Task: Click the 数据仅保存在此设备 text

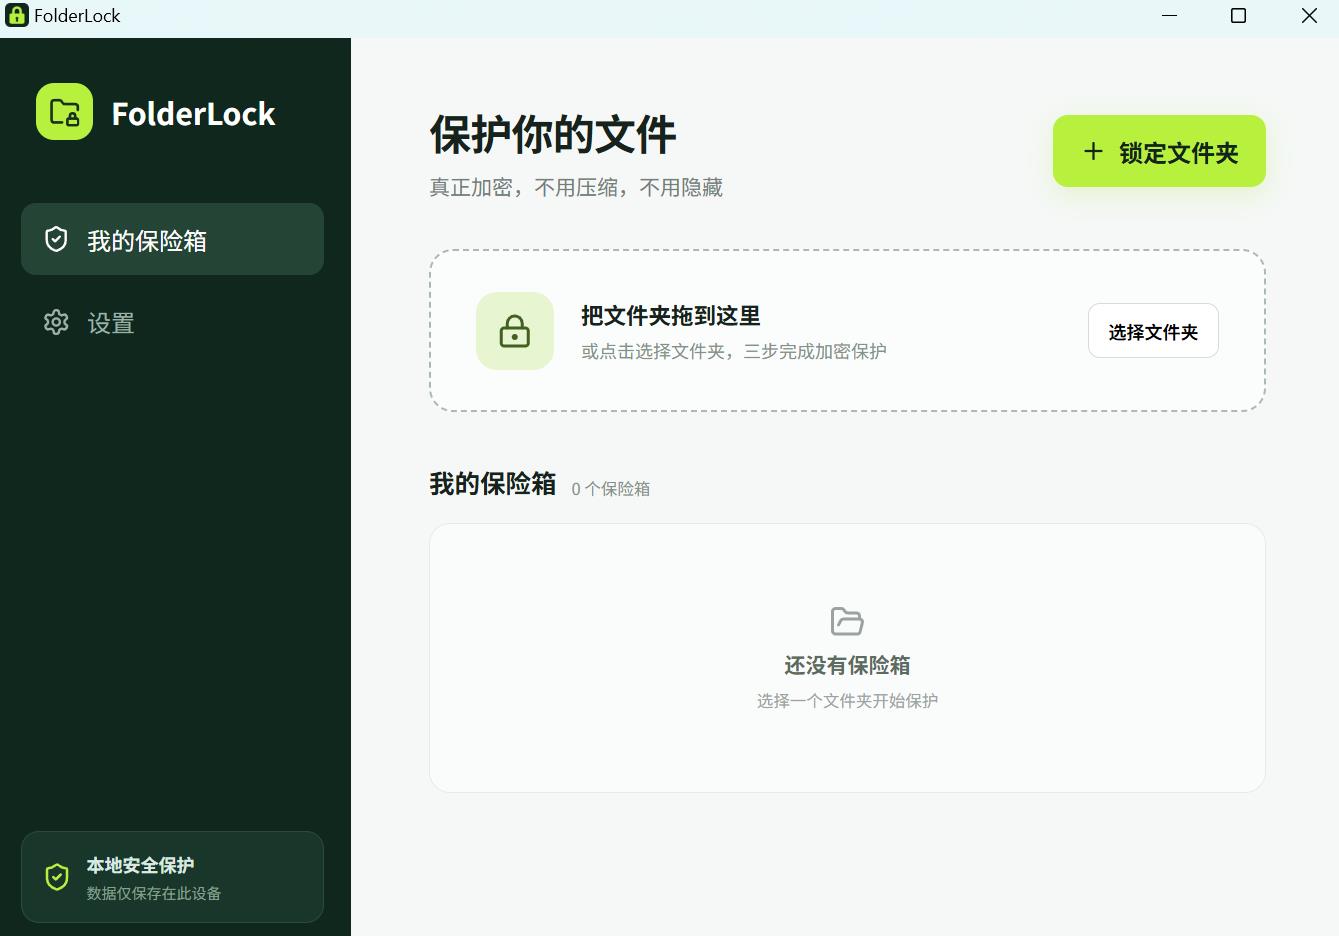Action: [x=154, y=893]
